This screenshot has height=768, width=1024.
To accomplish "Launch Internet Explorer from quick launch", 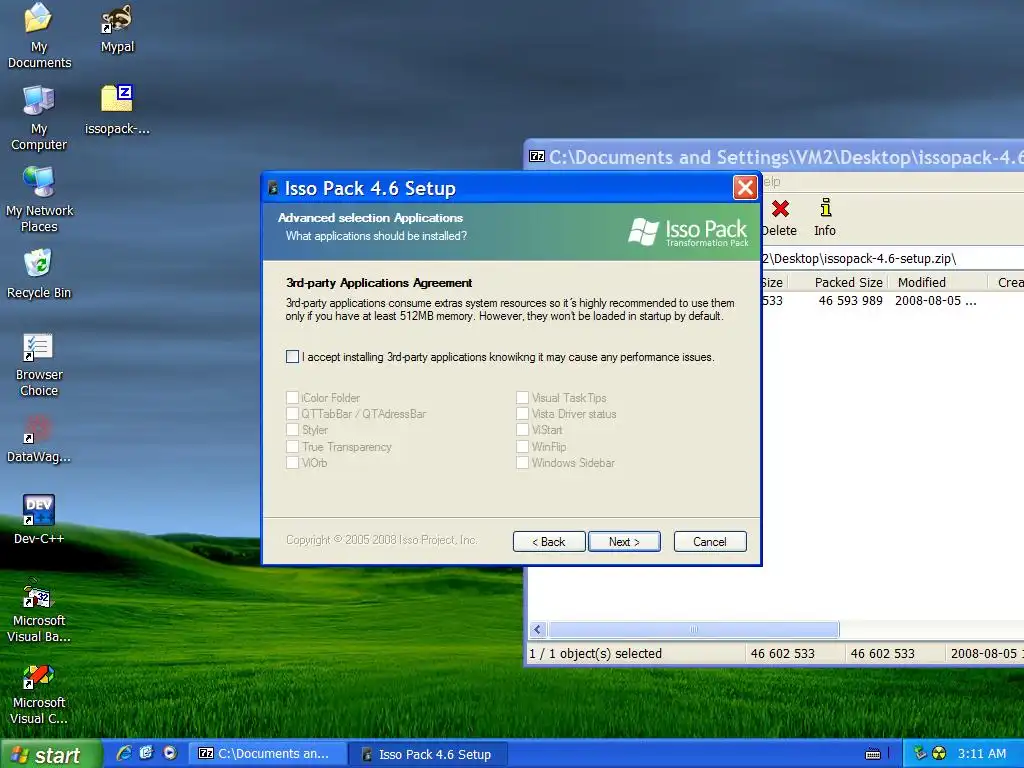I will click(x=123, y=753).
